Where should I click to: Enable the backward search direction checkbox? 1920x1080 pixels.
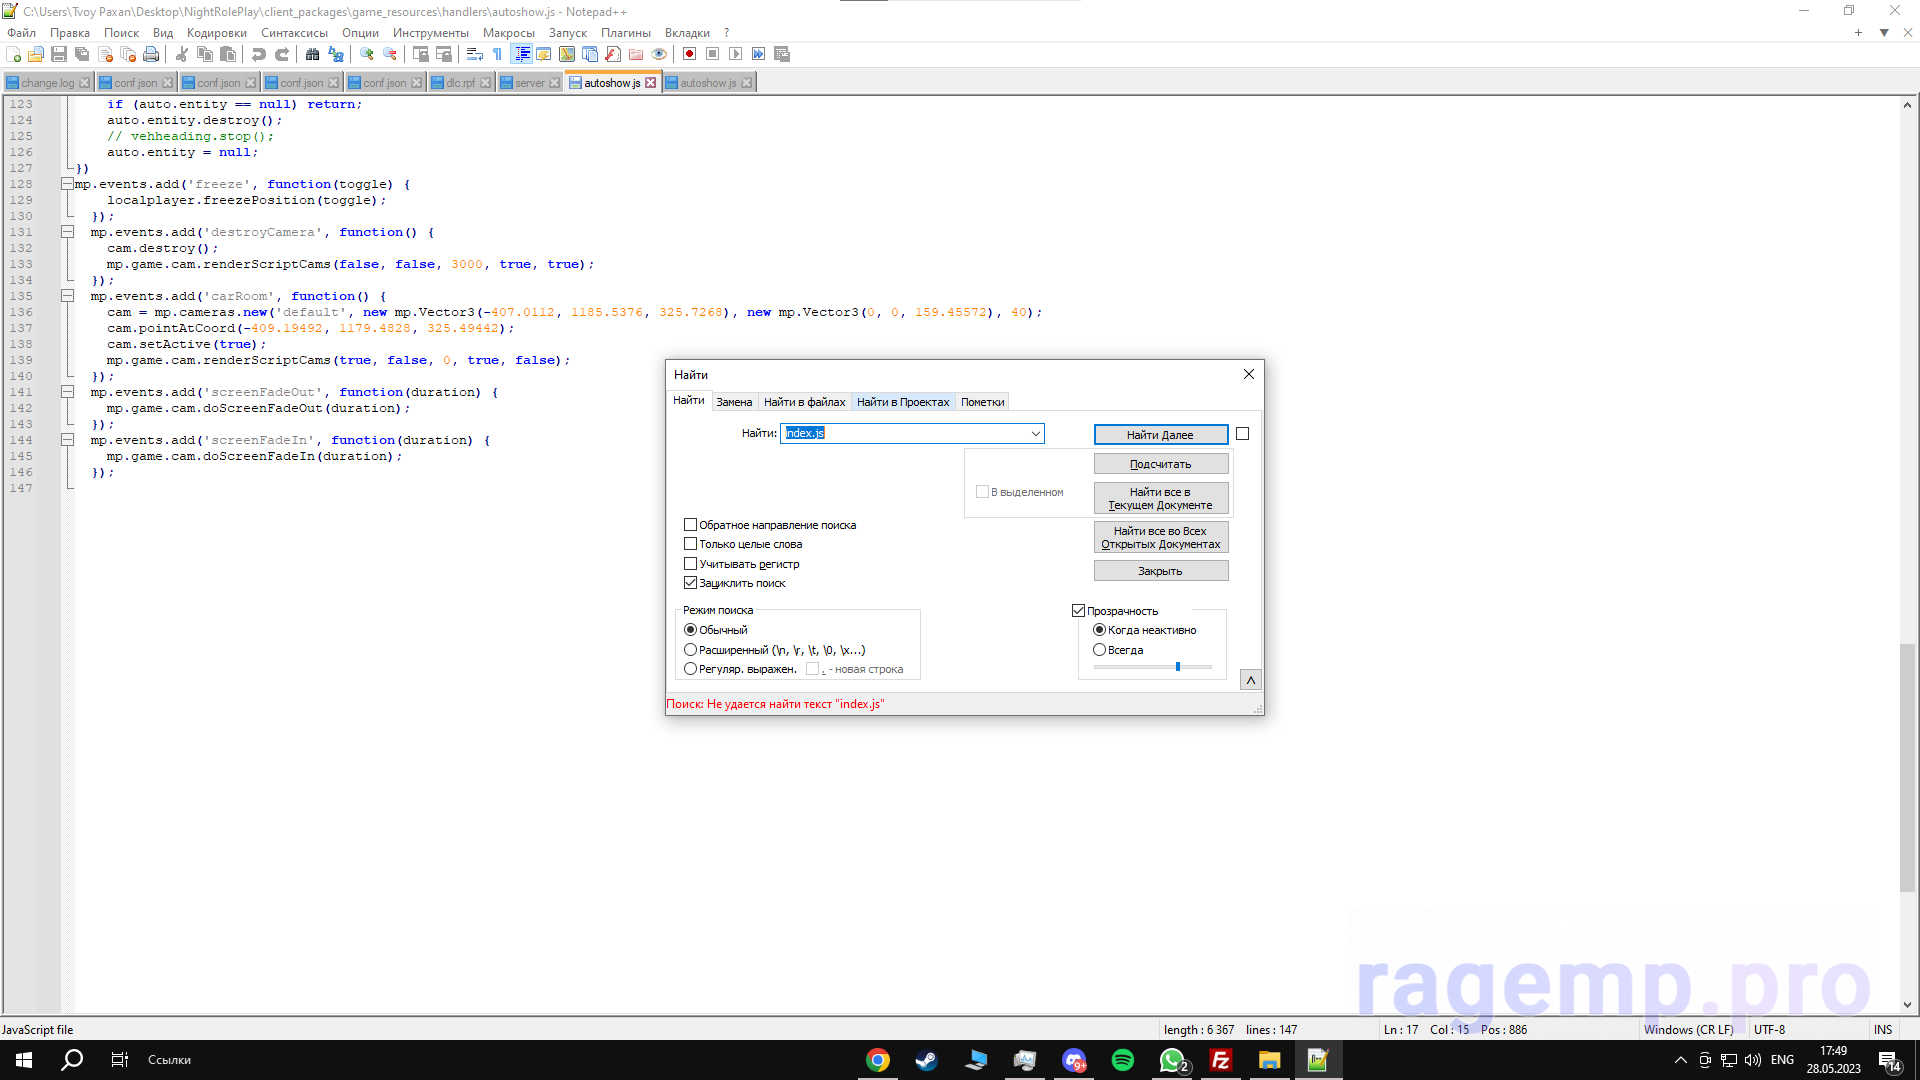coord(690,525)
